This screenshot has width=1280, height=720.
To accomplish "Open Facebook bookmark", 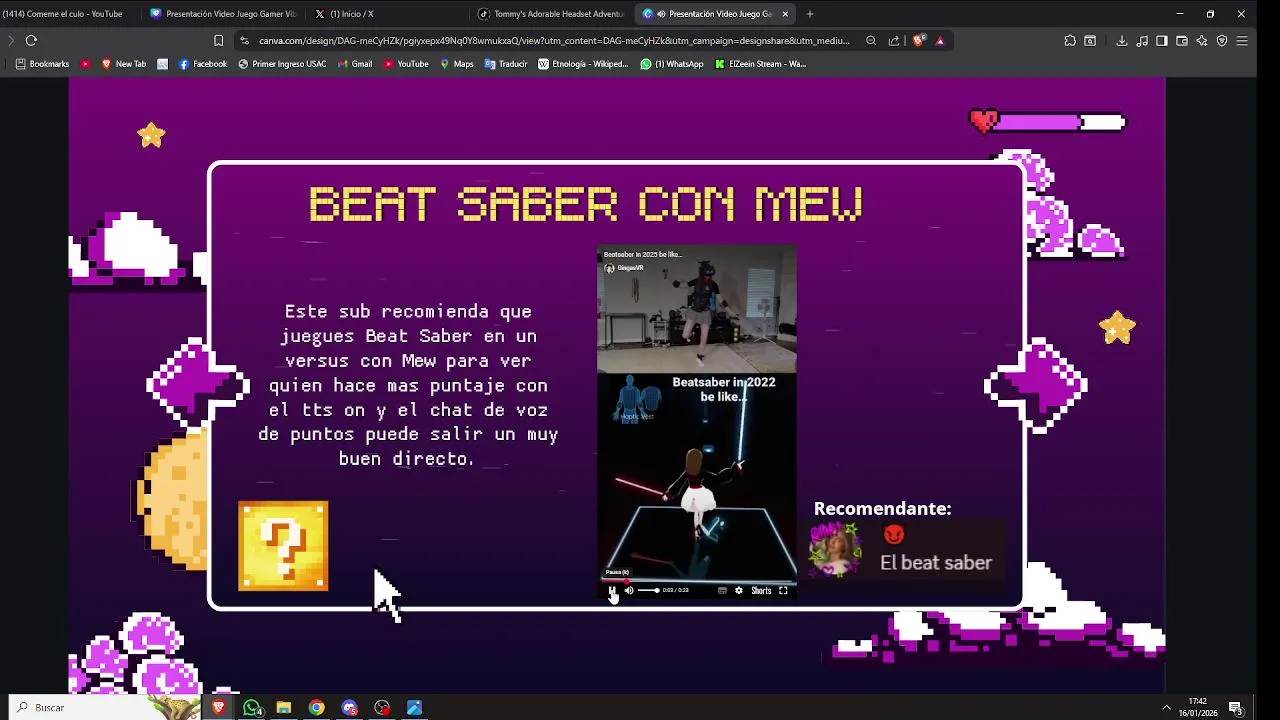I will (203, 64).
